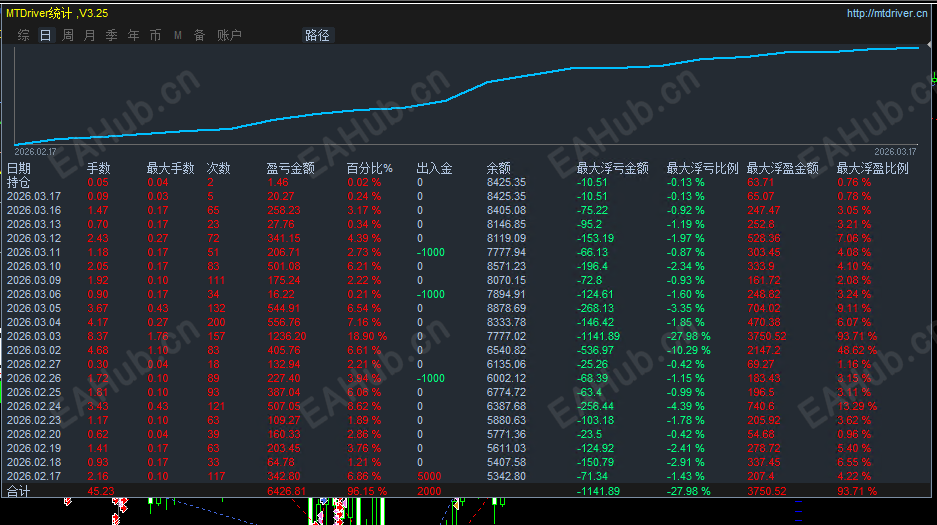The width and height of the screenshot is (937, 525).
Task: Click the 最大手数 column header
Action: pyautogui.click(x=170, y=168)
